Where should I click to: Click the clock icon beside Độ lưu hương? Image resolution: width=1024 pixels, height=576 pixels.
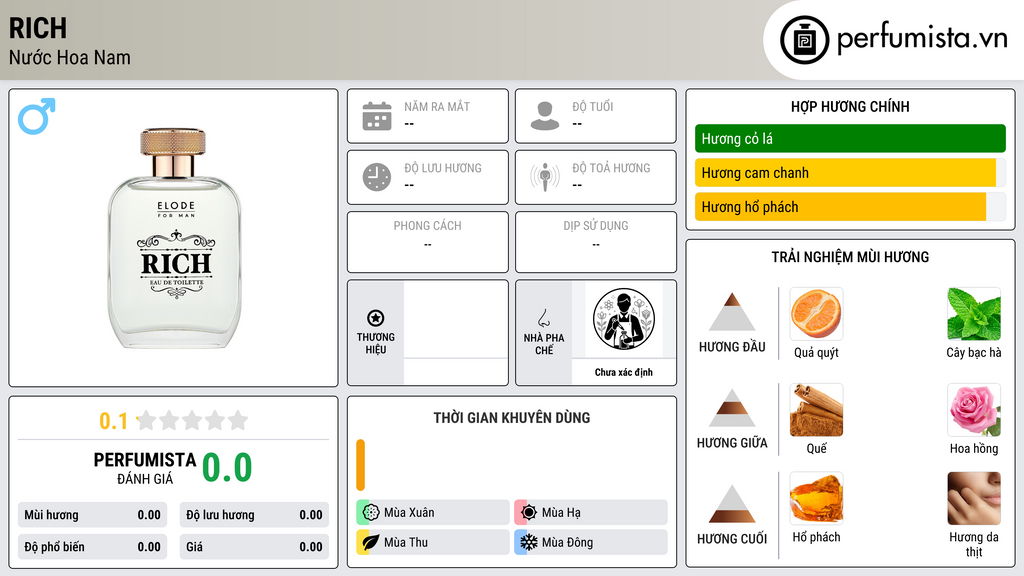click(x=377, y=177)
